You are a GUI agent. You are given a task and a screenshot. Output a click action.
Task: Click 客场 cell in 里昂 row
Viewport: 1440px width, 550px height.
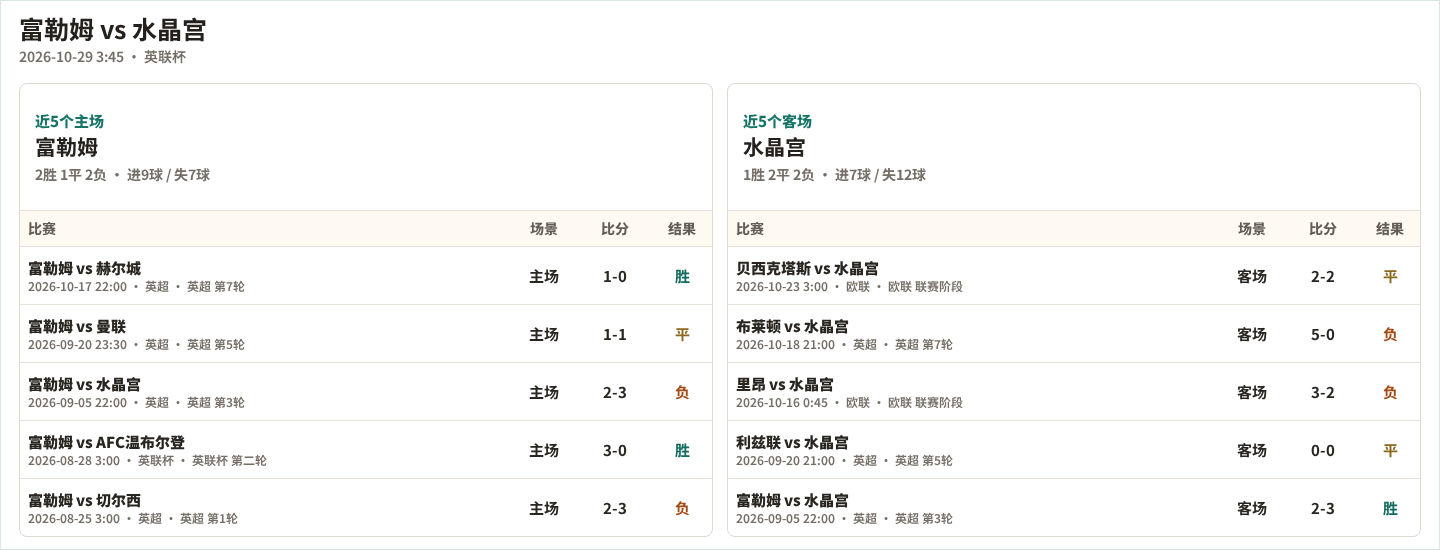coord(1252,392)
